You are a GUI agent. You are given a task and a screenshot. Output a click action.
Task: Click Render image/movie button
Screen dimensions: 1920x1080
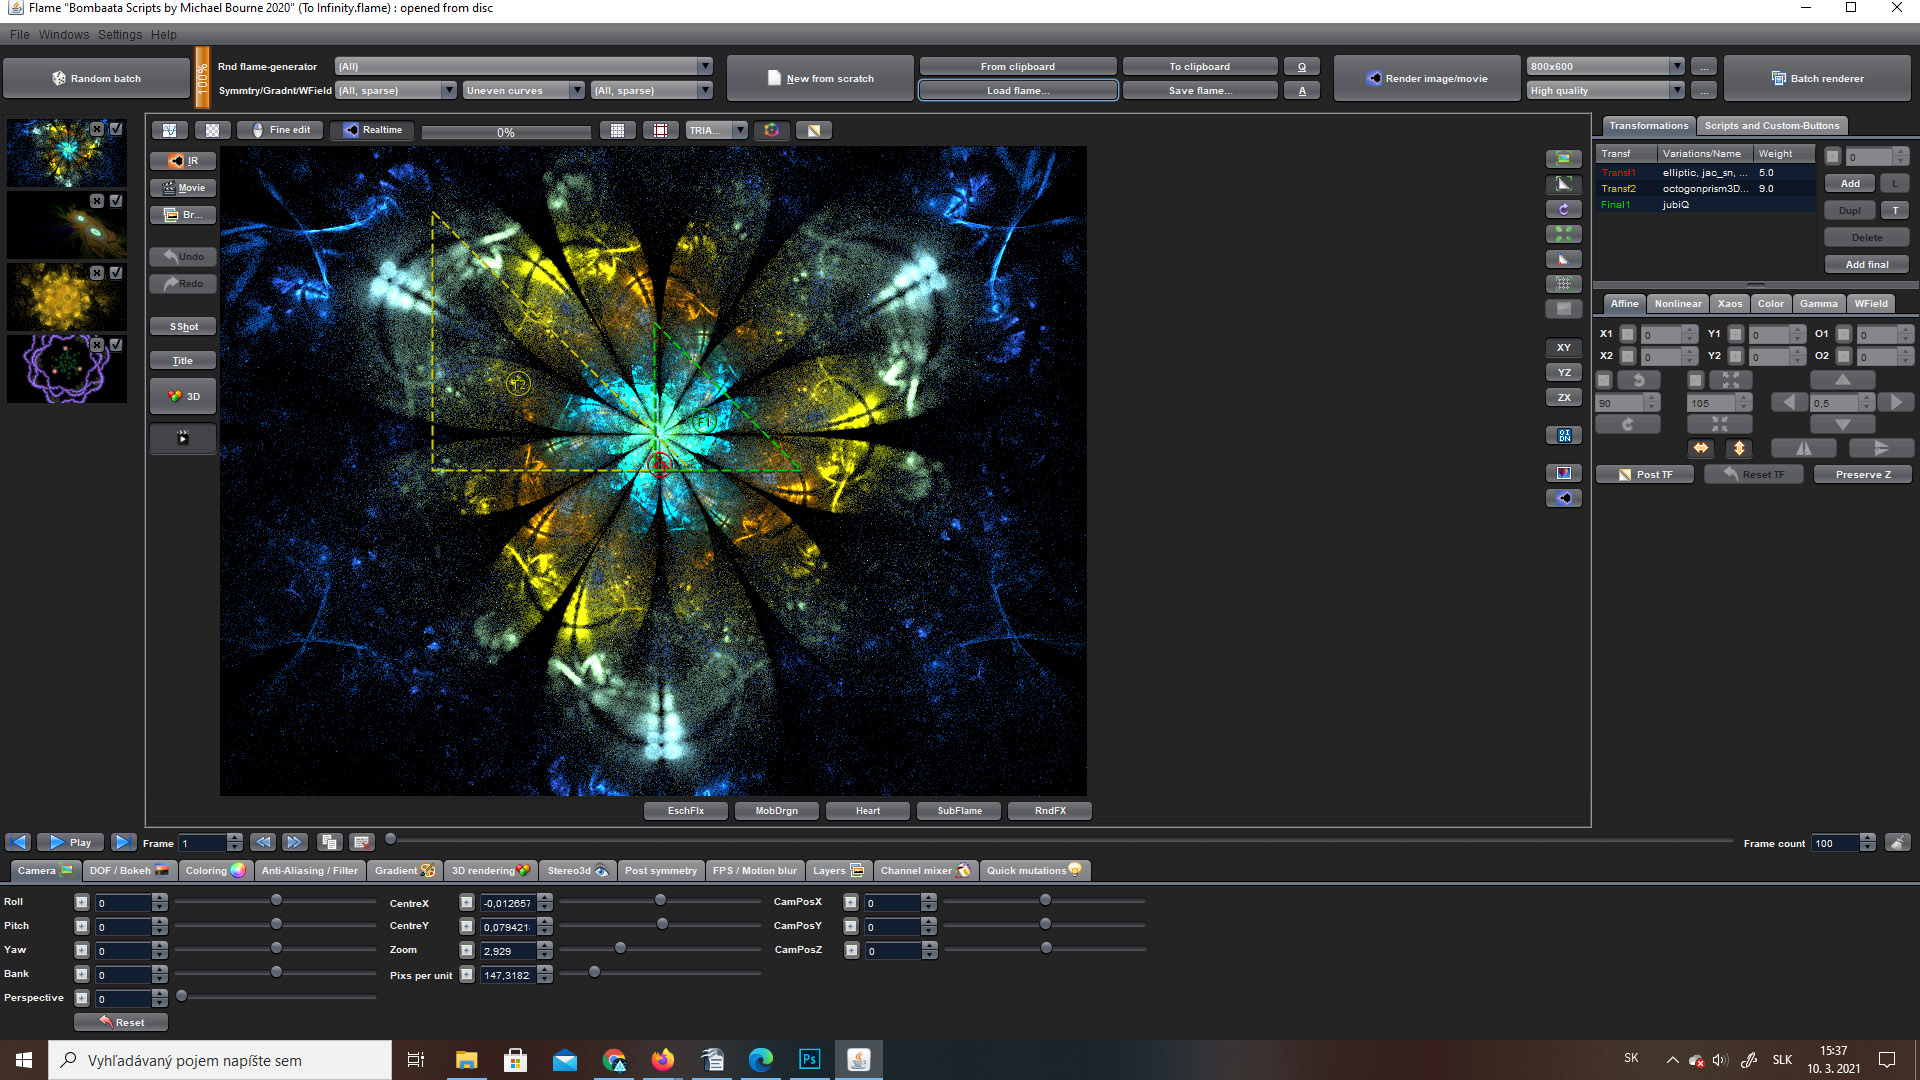pos(1426,79)
